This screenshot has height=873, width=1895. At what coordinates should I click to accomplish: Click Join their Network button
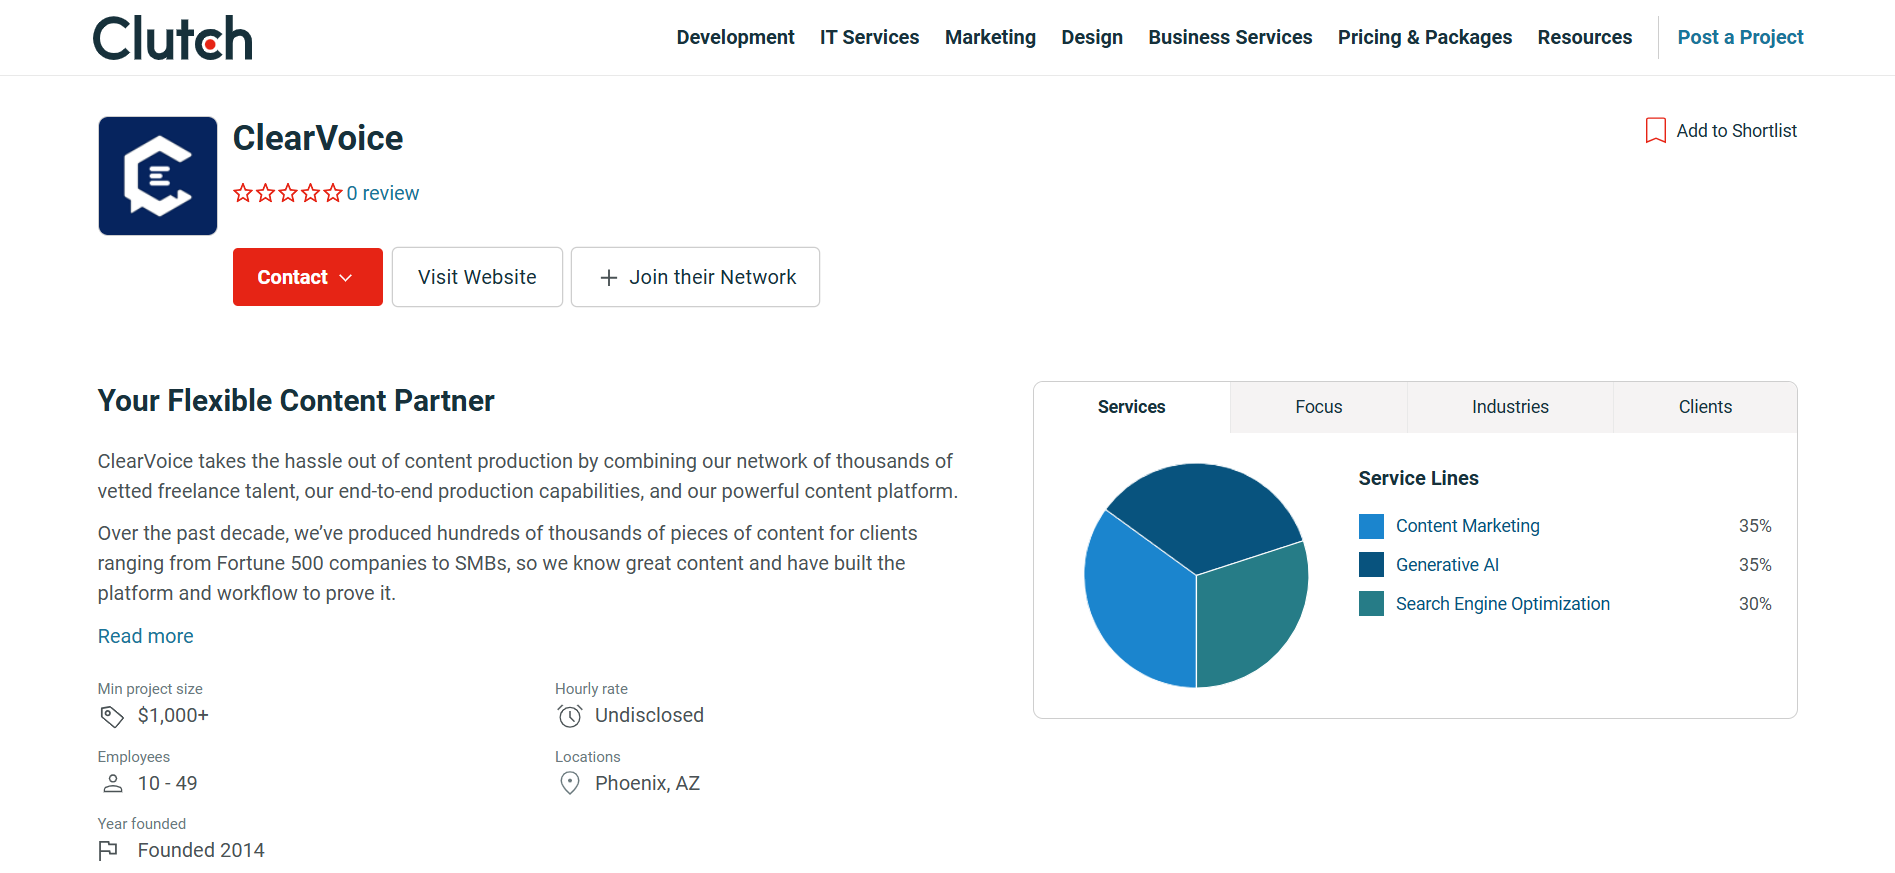point(695,277)
